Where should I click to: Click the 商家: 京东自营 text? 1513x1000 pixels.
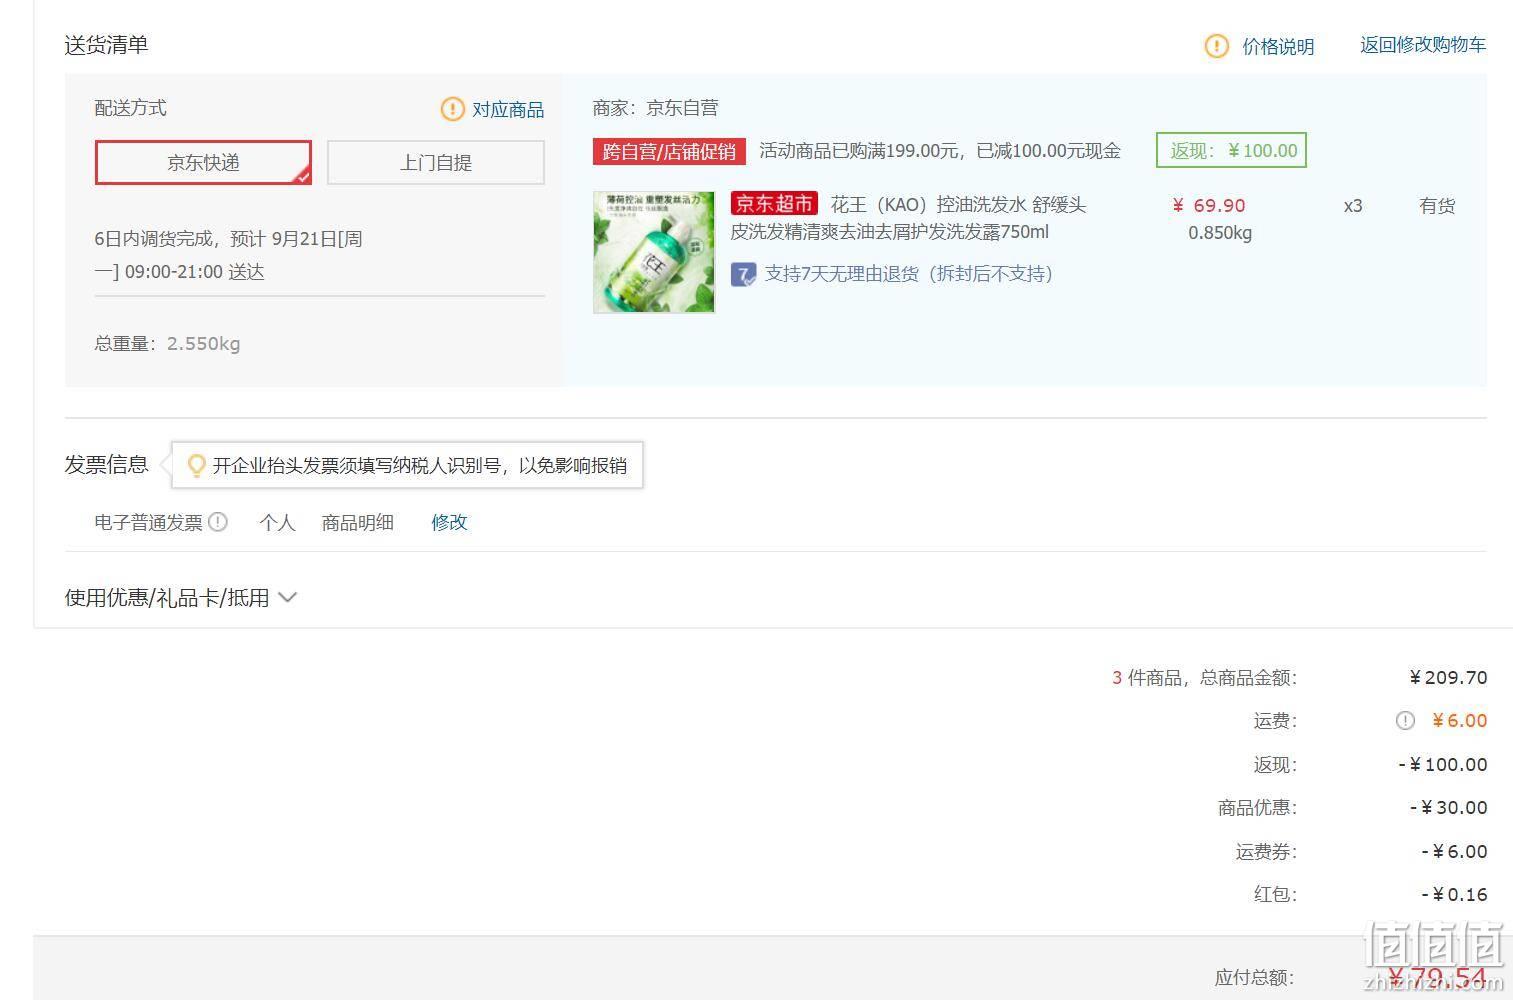(x=655, y=108)
